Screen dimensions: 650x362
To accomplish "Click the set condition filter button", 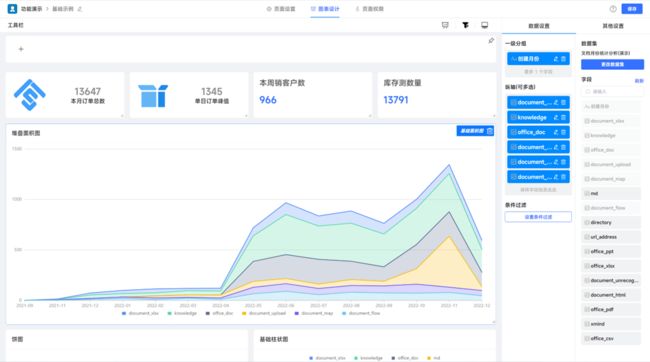I will [x=538, y=217].
